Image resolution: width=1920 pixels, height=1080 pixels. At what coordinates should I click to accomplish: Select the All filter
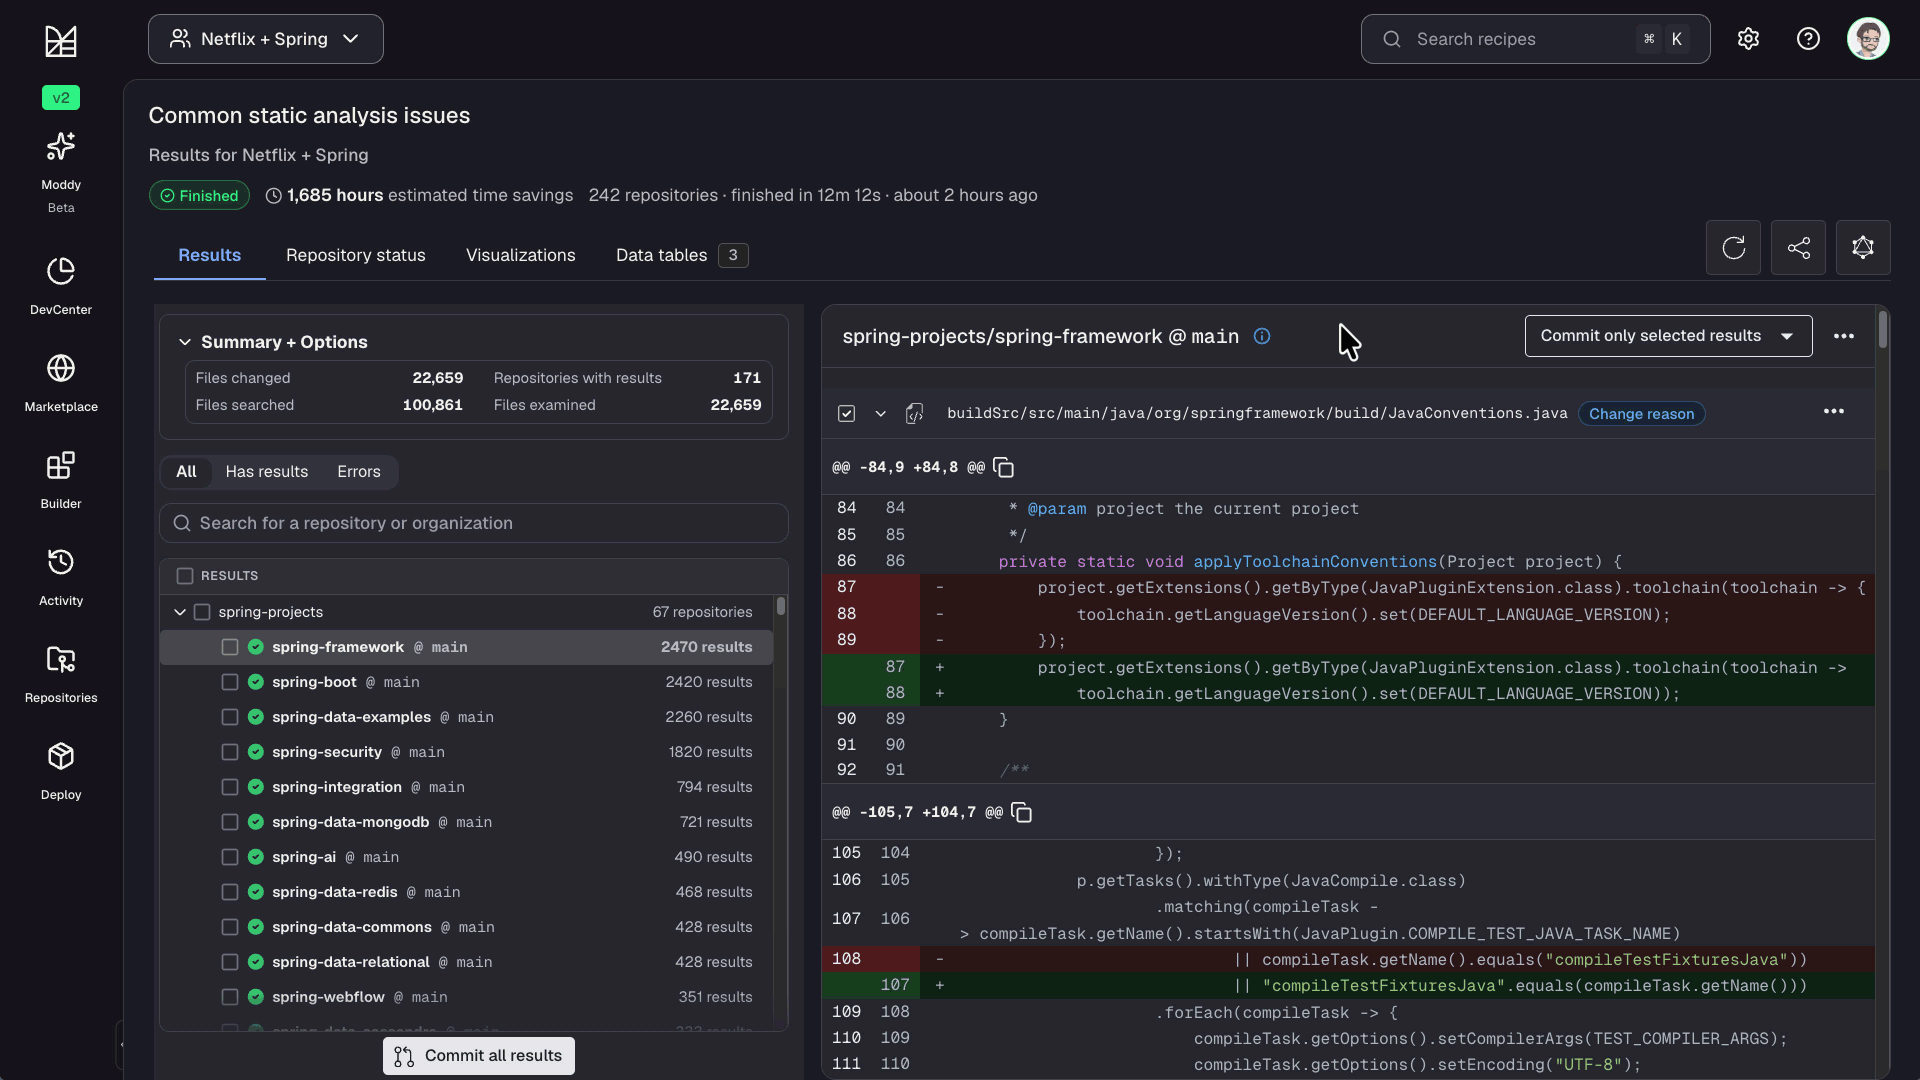(x=186, y=472)
